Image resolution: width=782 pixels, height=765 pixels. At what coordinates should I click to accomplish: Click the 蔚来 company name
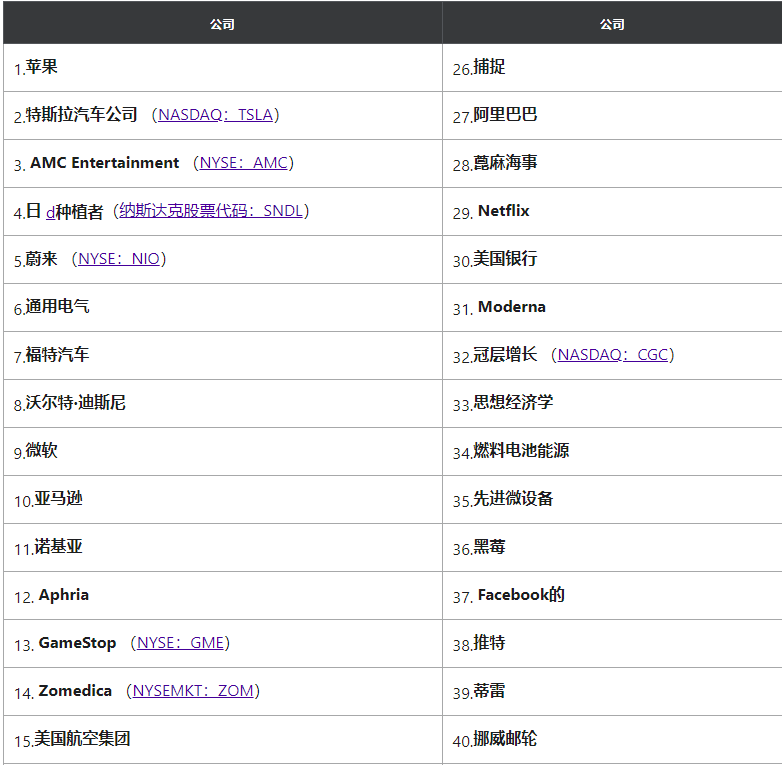coord(41,259)
